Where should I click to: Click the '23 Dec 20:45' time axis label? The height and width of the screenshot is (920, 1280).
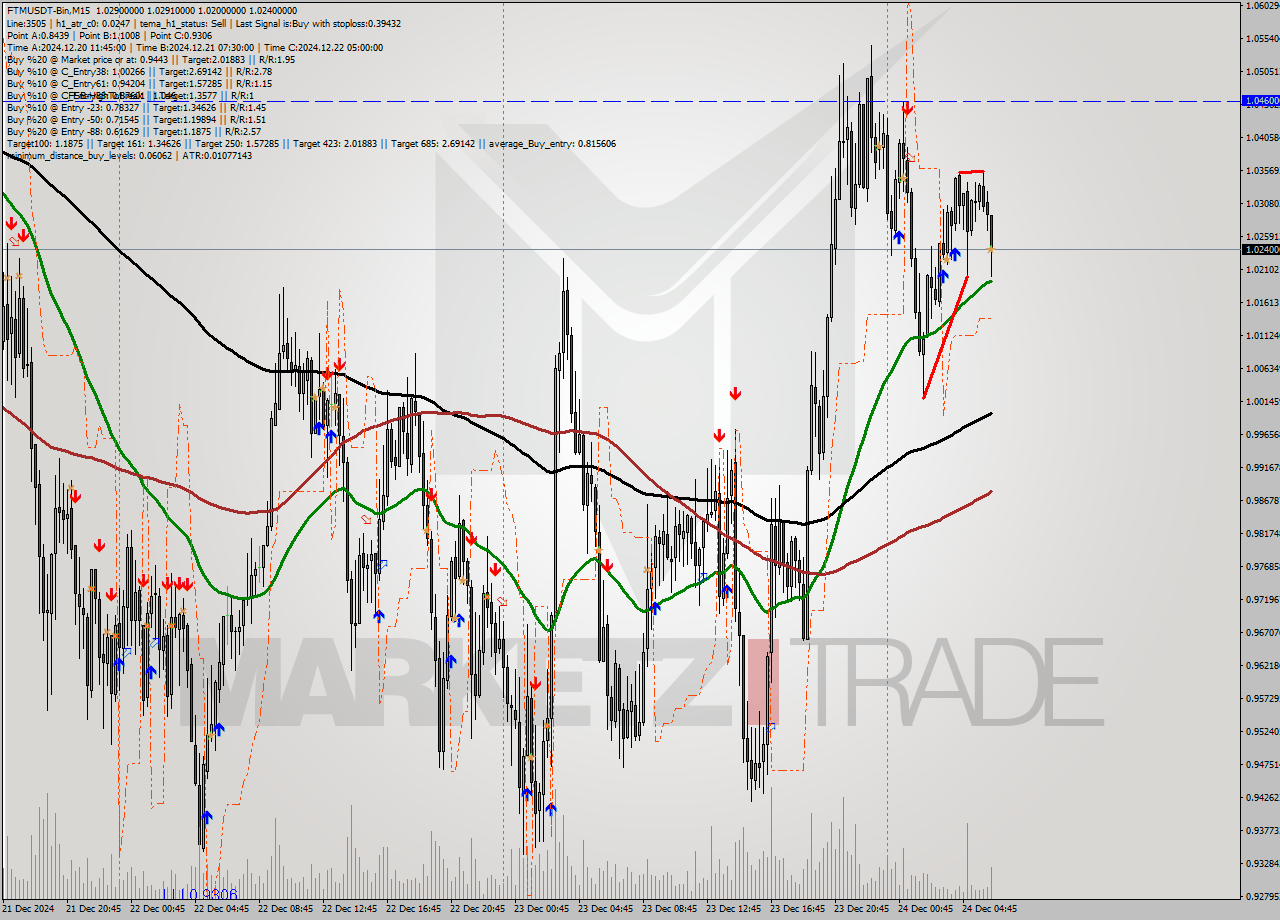[x=861, y=909]
